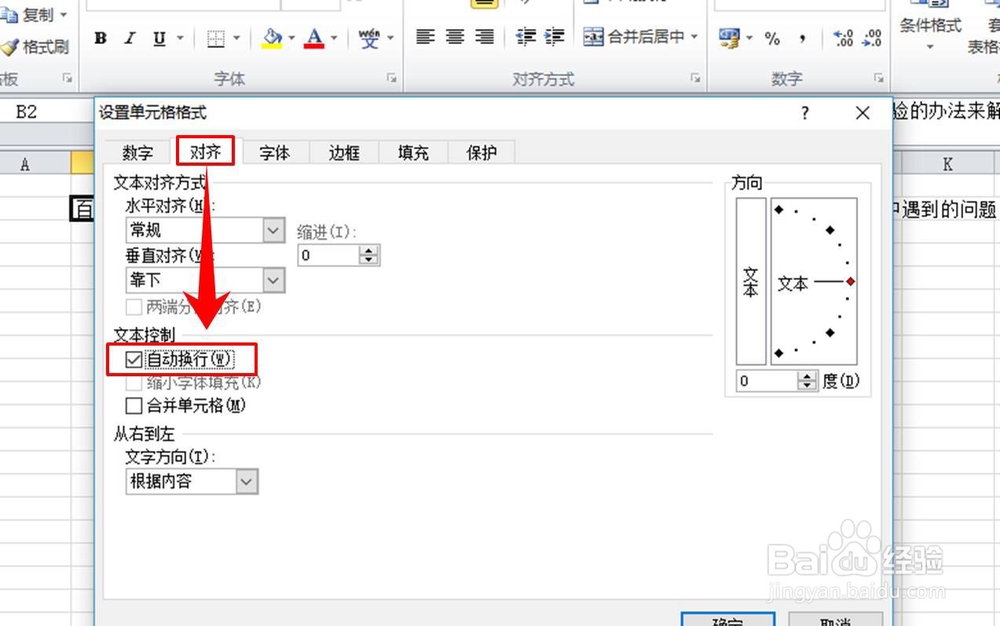This screenshot has height=626, width=1000.
Task: Switch to the 边框 tab
Action: (x=343, y=153)
